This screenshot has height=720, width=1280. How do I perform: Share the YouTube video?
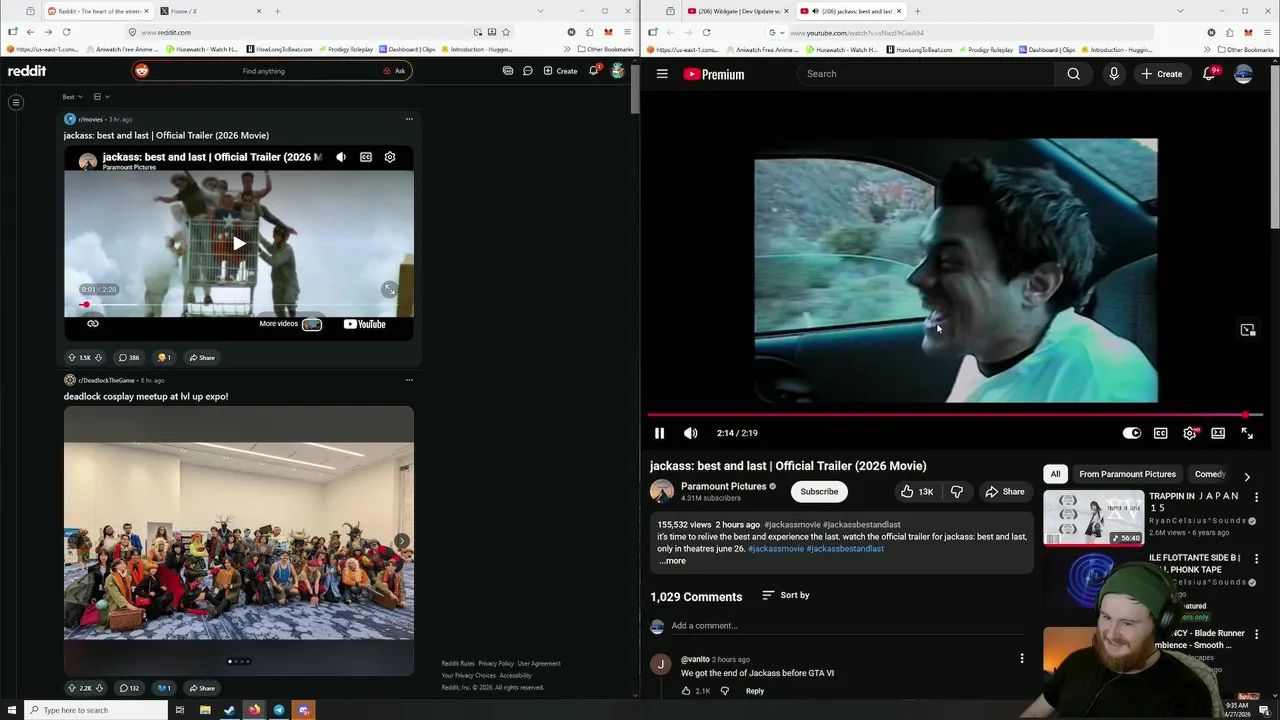pyautogui.click(x=1004, y=492)
